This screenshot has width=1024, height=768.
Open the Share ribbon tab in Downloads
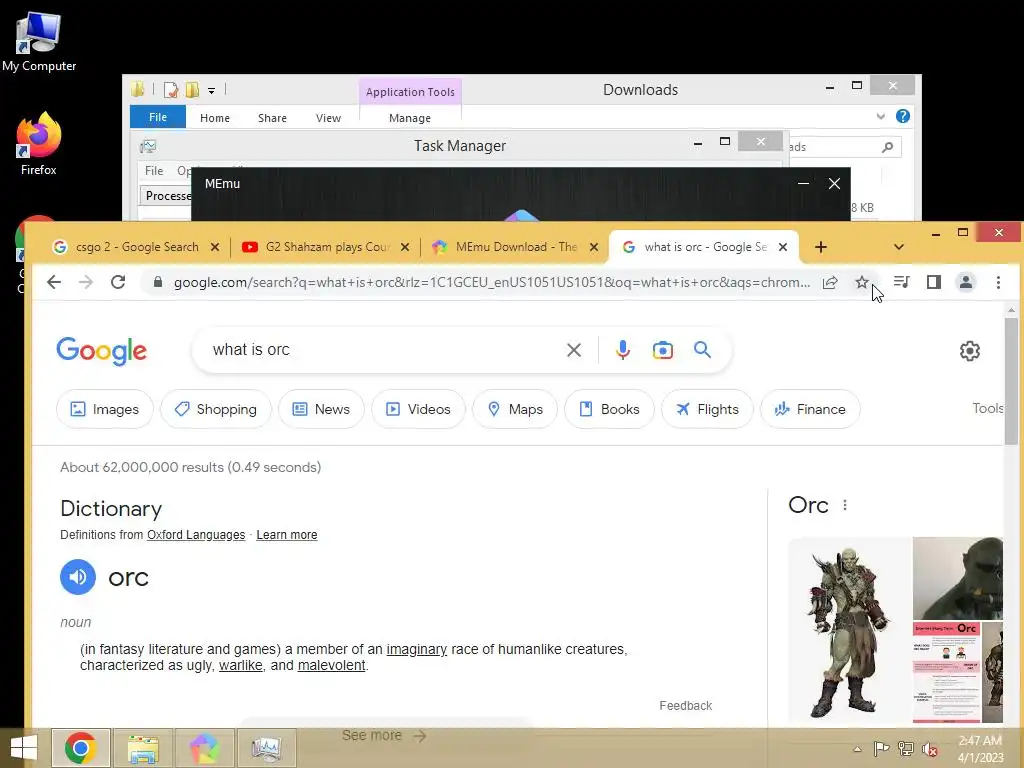[272, 118]
